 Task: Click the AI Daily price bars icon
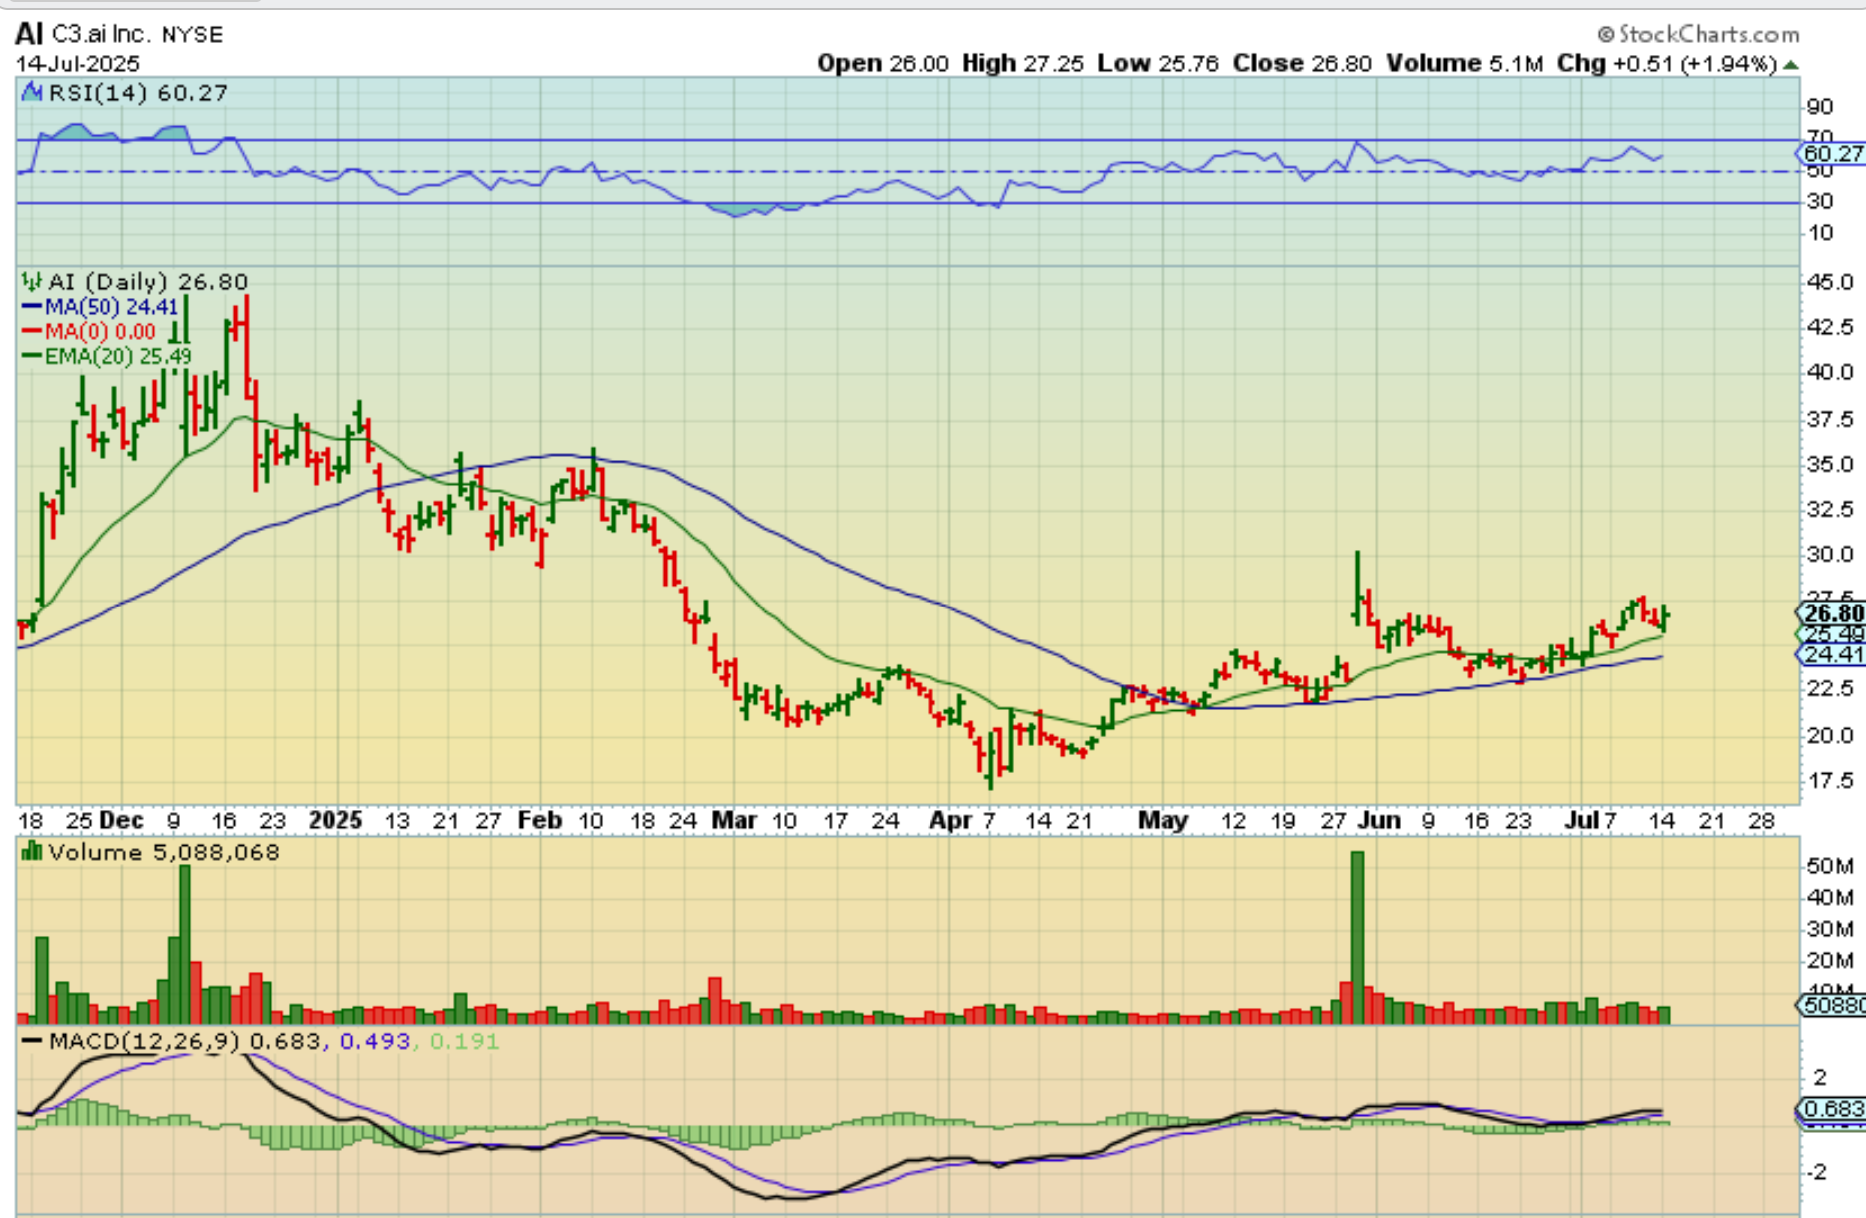click(x=31, y=282)
